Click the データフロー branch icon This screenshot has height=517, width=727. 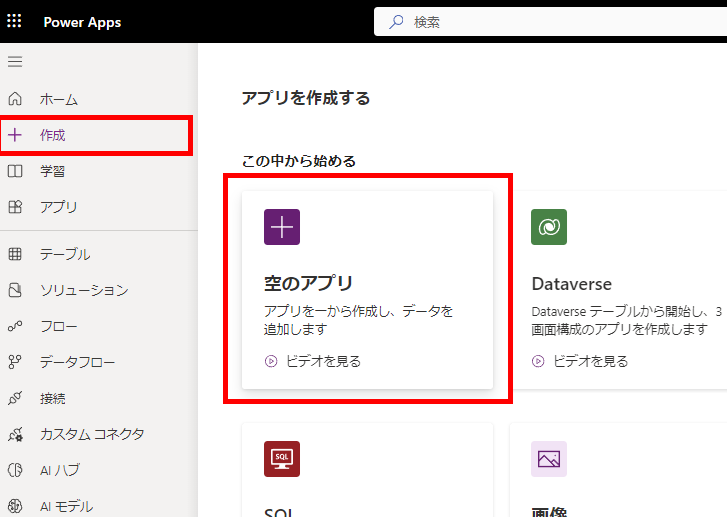point(15,362)
